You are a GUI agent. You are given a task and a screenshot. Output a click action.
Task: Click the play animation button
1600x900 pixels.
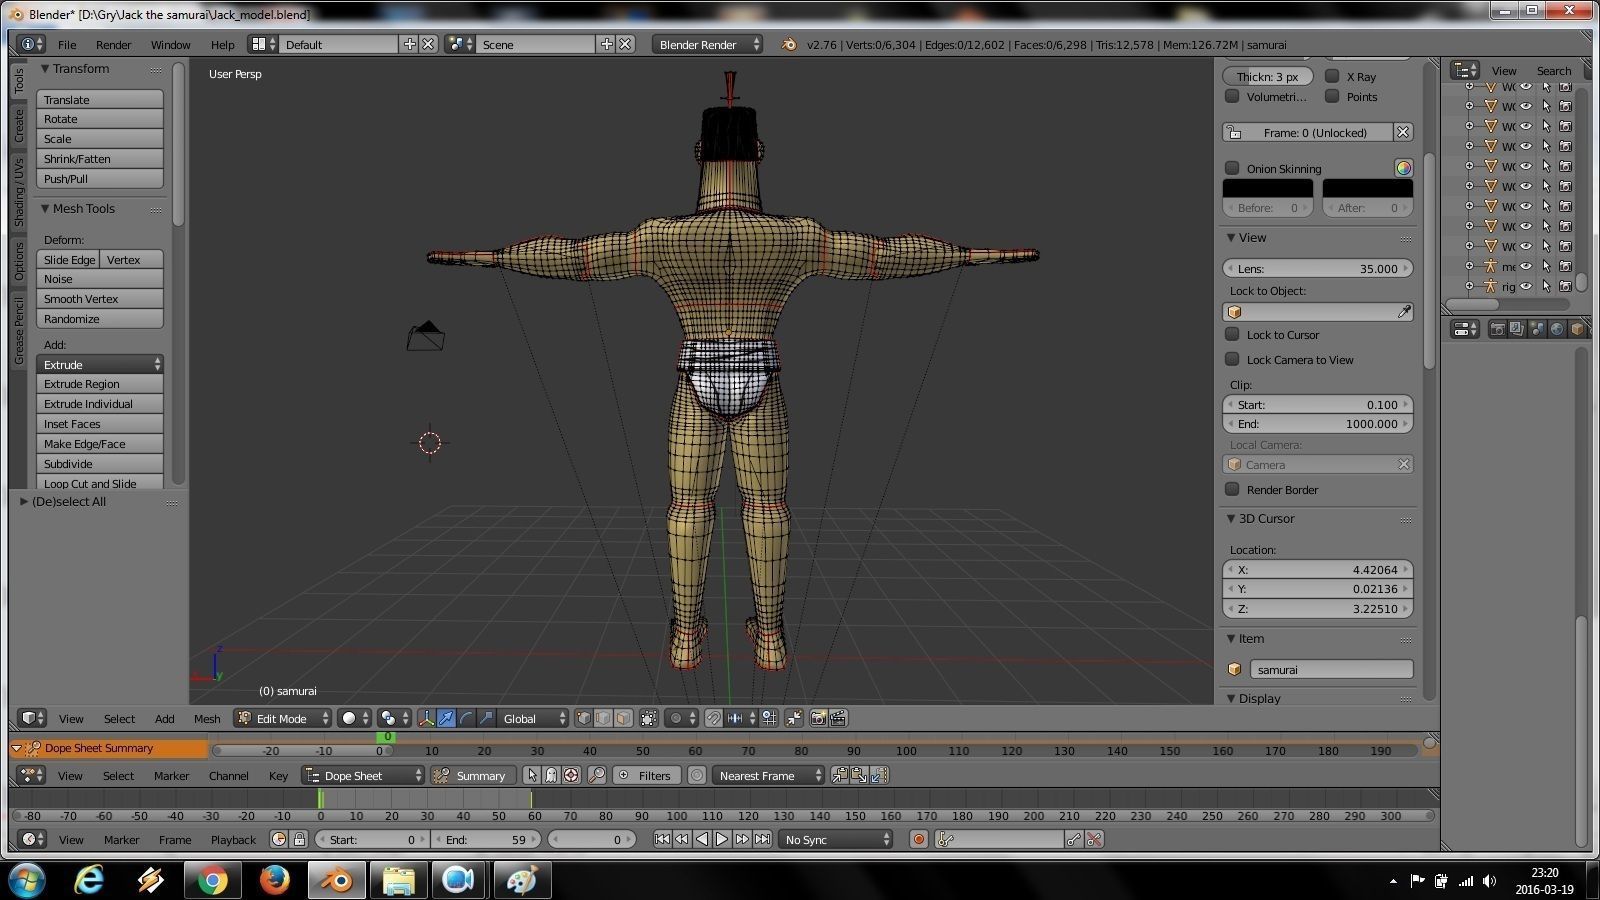pos(722,839)
